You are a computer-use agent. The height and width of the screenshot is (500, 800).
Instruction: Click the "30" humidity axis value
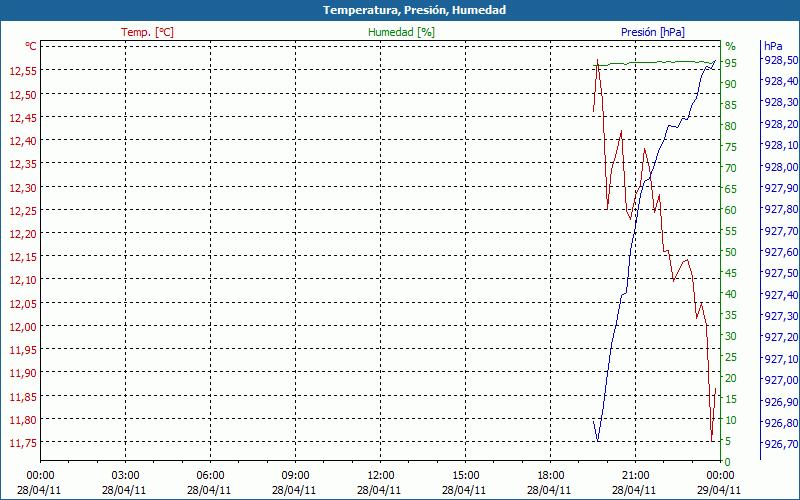[x=731, y=336]
